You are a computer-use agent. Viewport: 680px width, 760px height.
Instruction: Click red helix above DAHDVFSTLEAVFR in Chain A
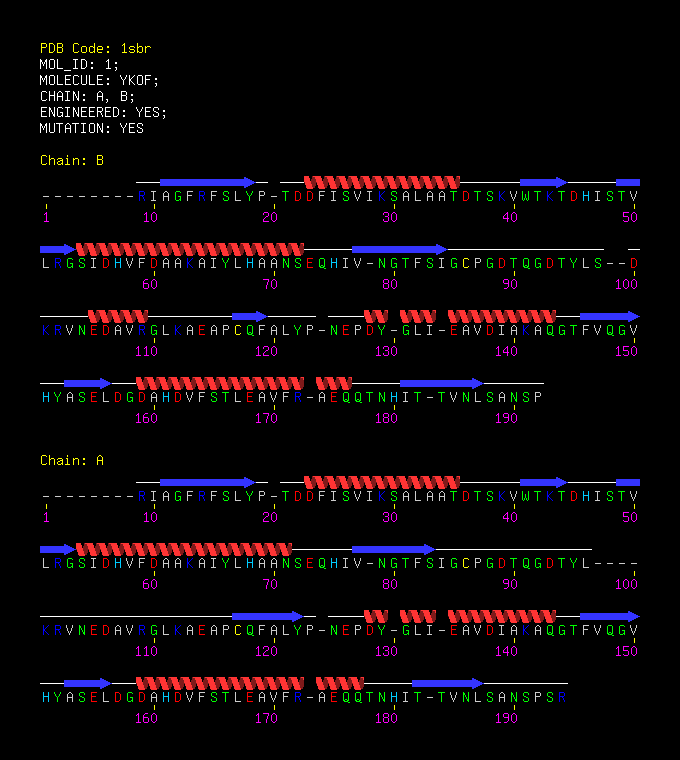coord(220,683)
